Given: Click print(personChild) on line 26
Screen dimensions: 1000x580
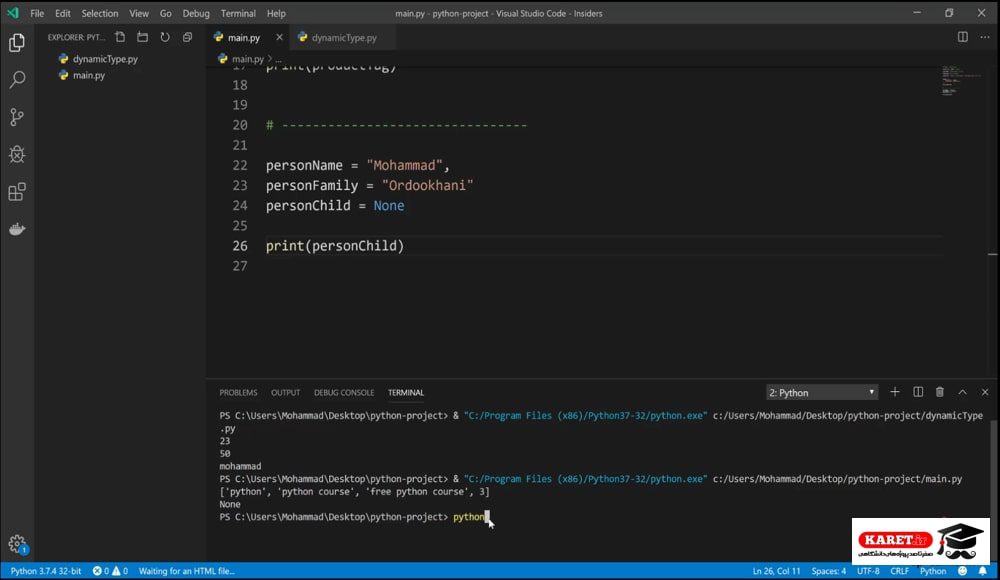Looking at the screenshot, I should point(335,246).
